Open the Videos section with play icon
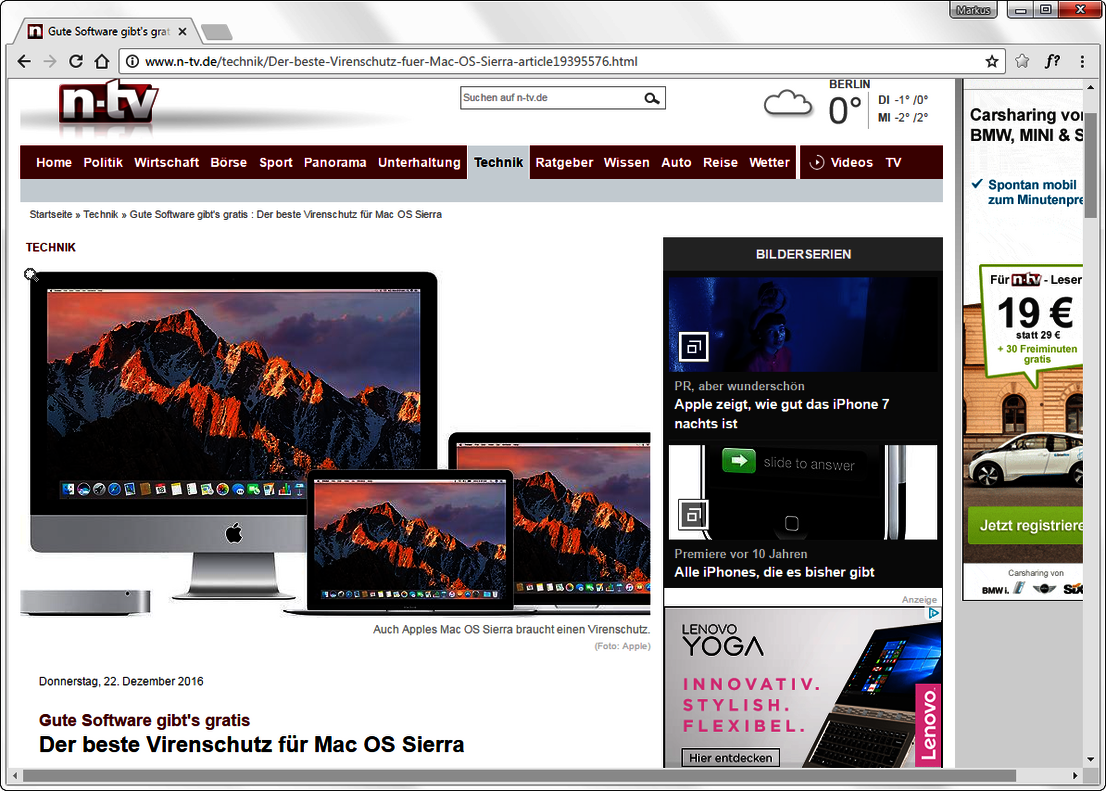 pos(841,162)
